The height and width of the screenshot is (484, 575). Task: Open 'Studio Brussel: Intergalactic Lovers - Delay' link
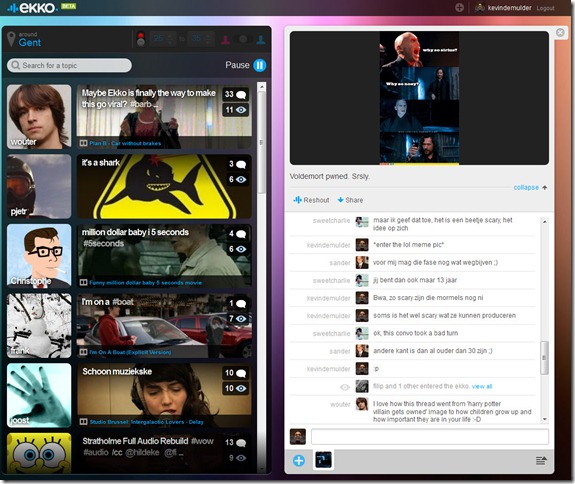pos(146,422)
